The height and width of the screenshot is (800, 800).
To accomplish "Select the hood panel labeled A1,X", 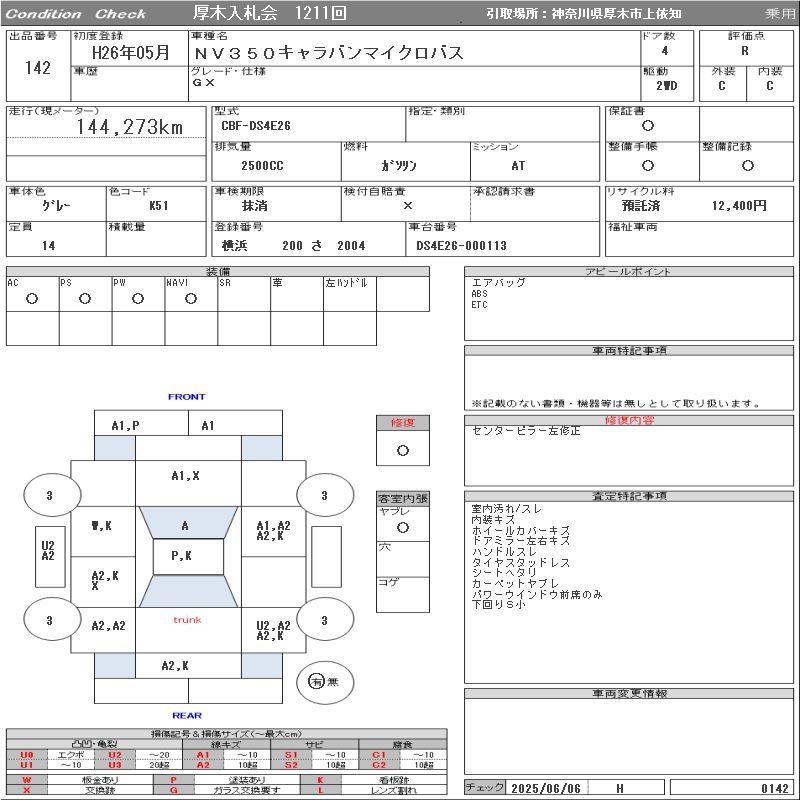I will click(186, 476).
